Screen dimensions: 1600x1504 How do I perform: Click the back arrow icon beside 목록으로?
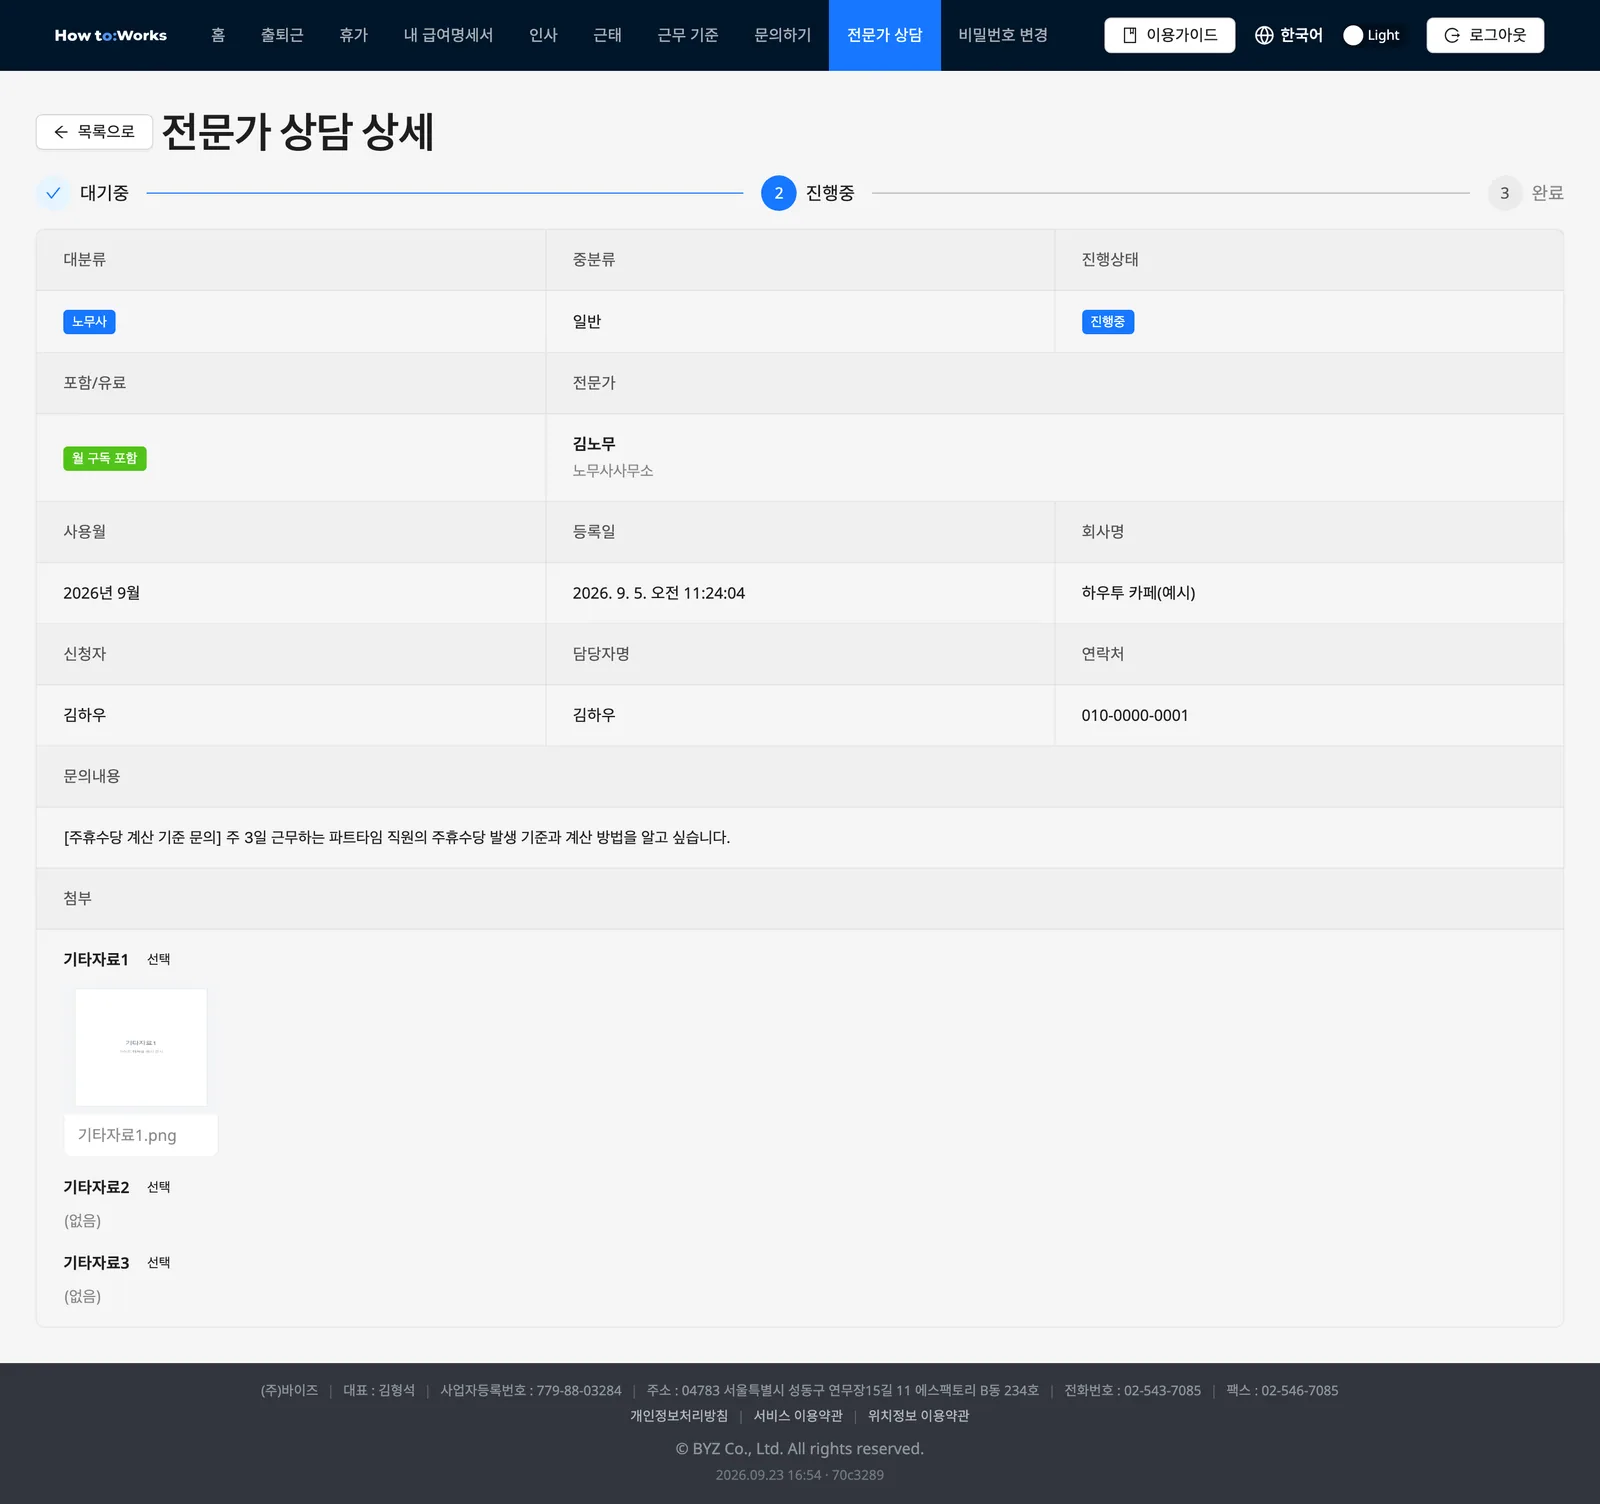[x=61, y=132]
